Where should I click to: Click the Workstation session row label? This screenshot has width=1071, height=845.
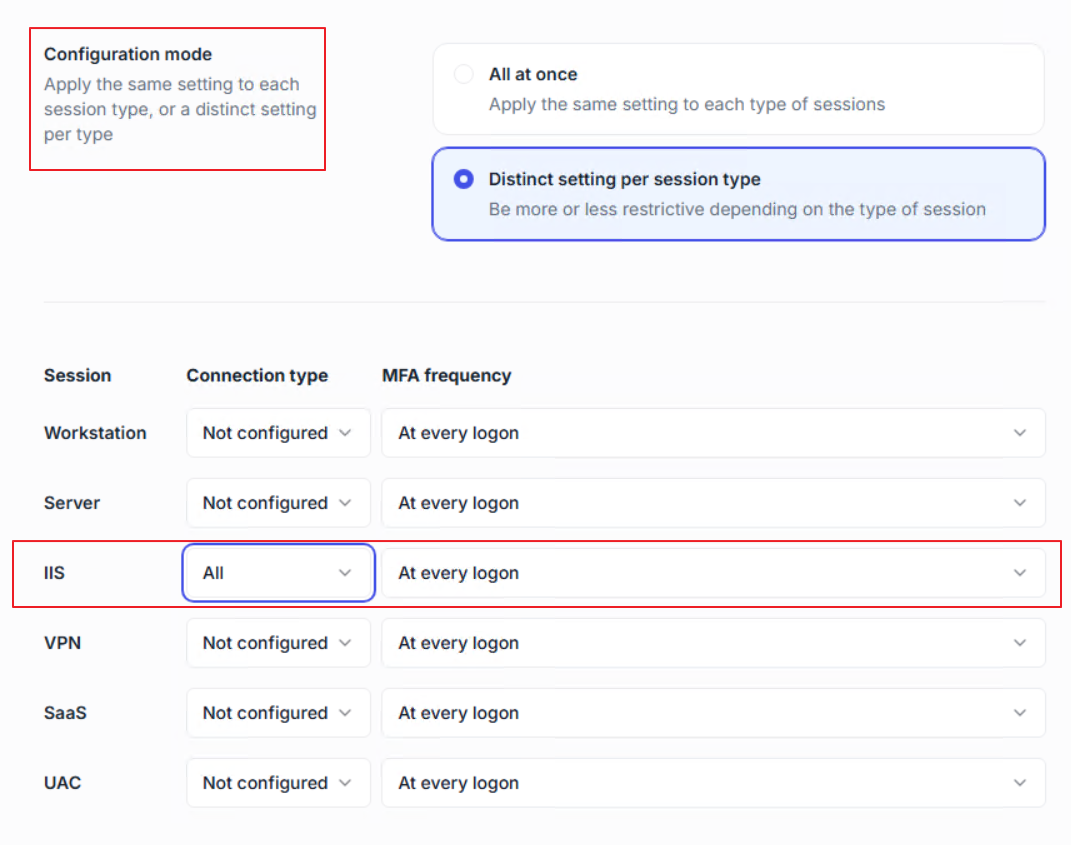coord(95,433)
